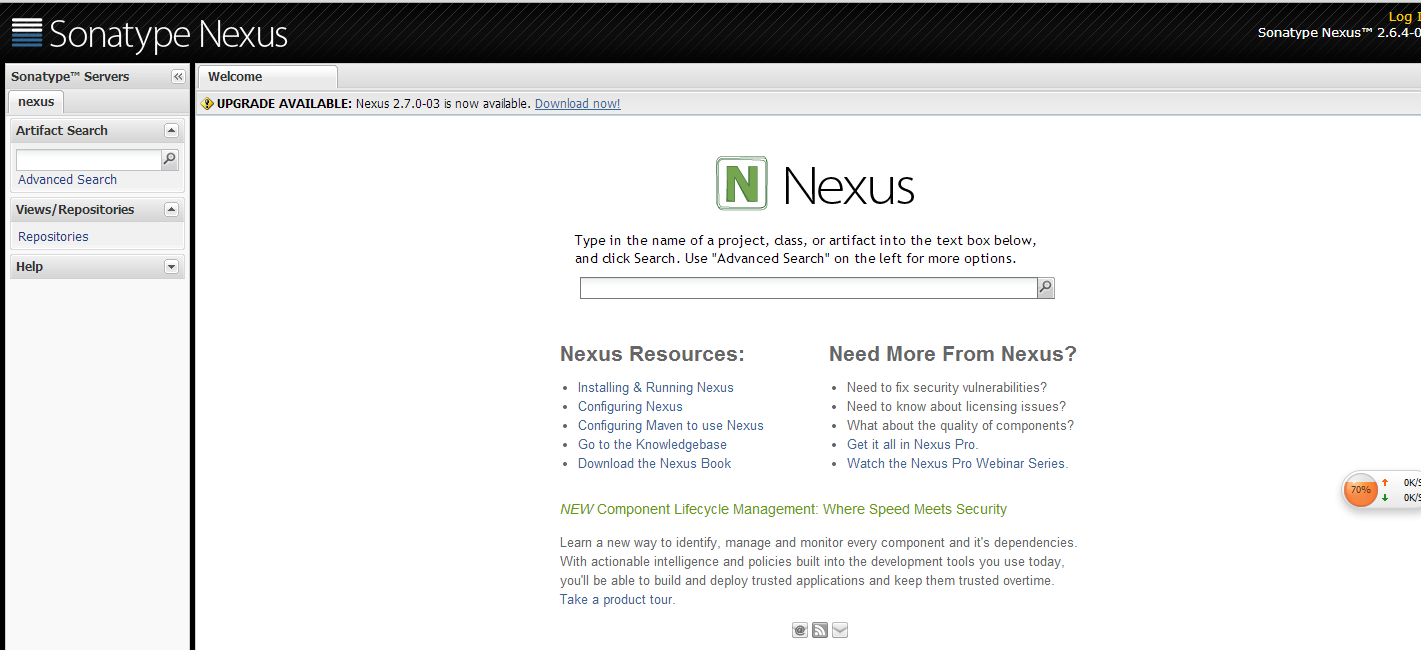Collapse the Views/Repositories section

[x=171, y=210]
